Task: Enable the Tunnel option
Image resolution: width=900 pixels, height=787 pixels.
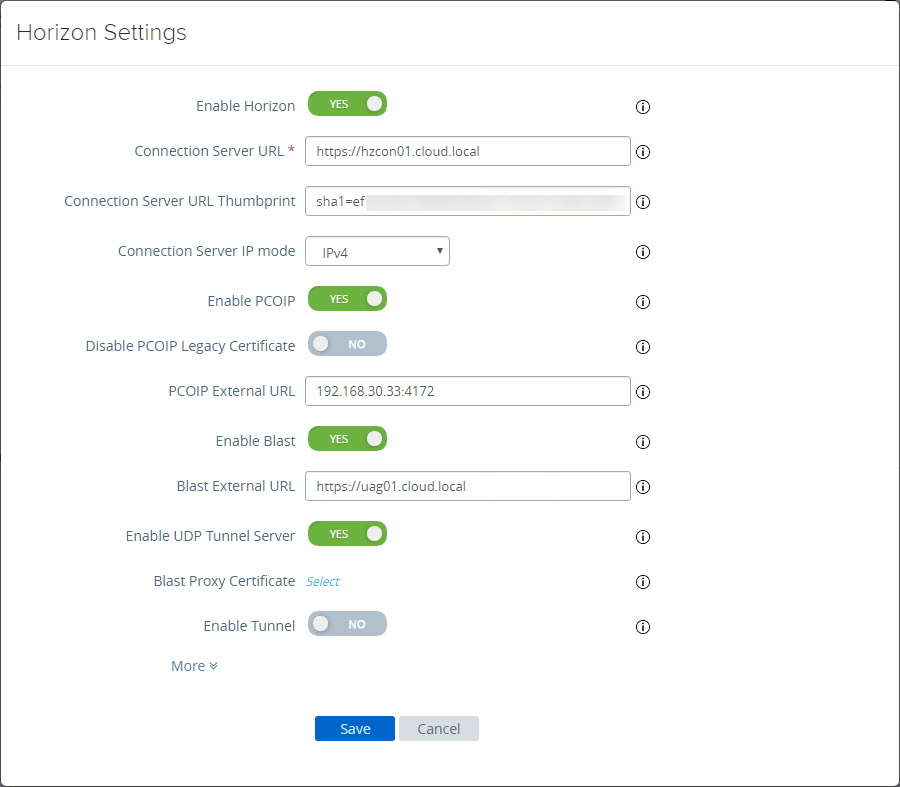Action: click(x=347, y=623)
